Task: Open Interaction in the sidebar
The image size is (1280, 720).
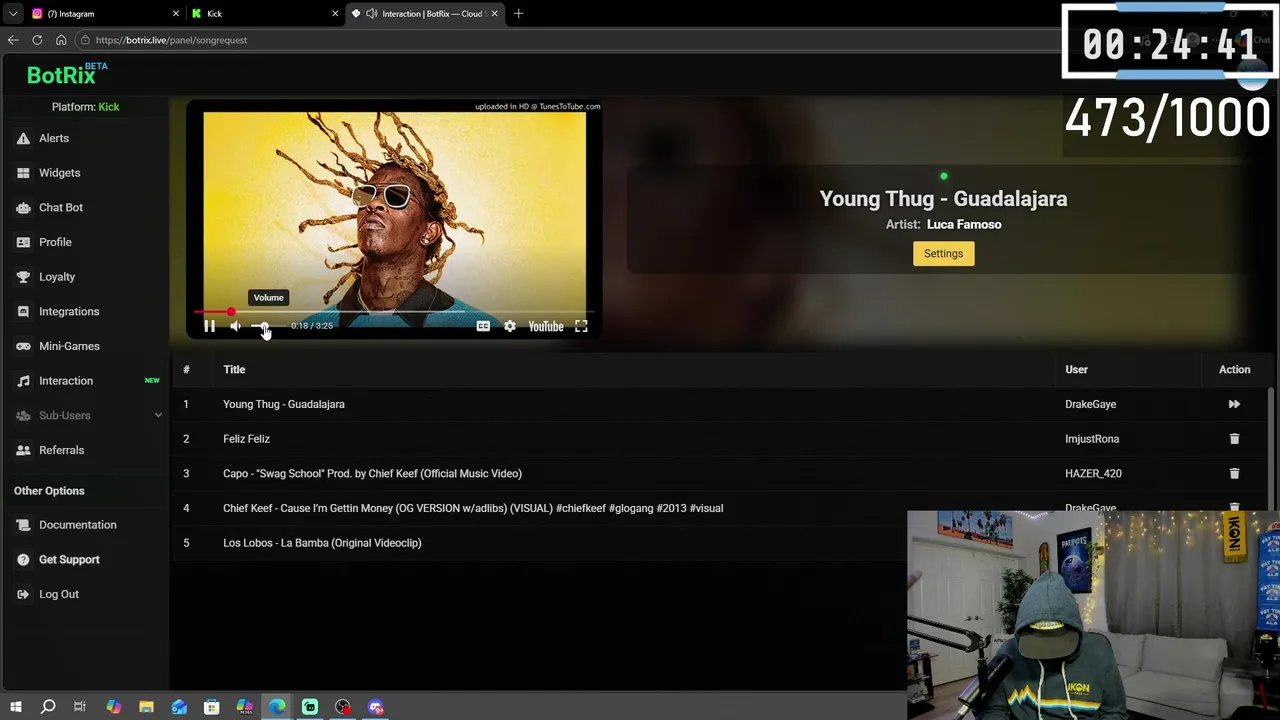Action: point(66,381)
